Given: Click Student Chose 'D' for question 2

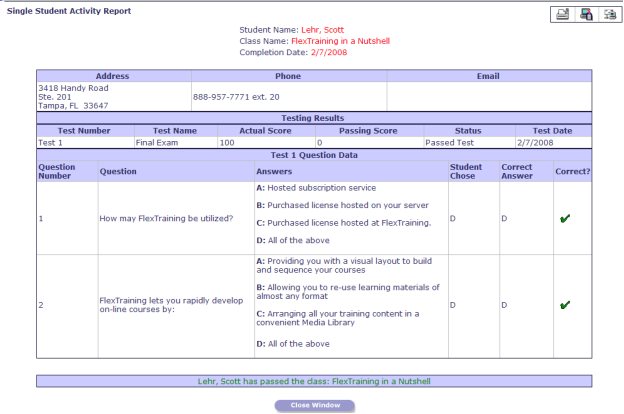Looking at the screenshot, I should click(x=452, y=305).
